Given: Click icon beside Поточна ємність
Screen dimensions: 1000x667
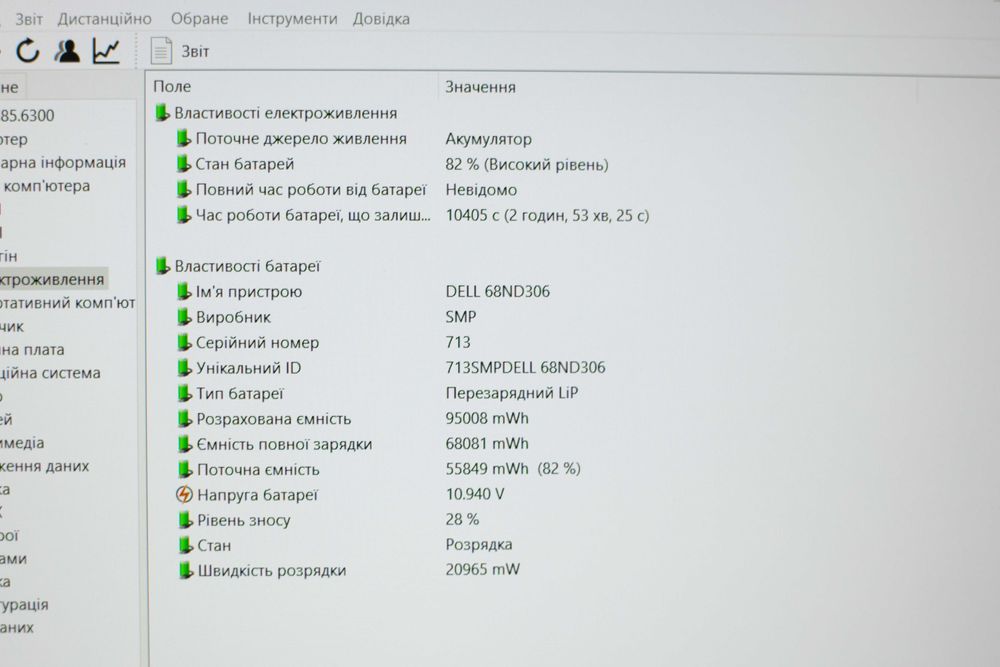Looking at the screenshot, I should 185,469.
